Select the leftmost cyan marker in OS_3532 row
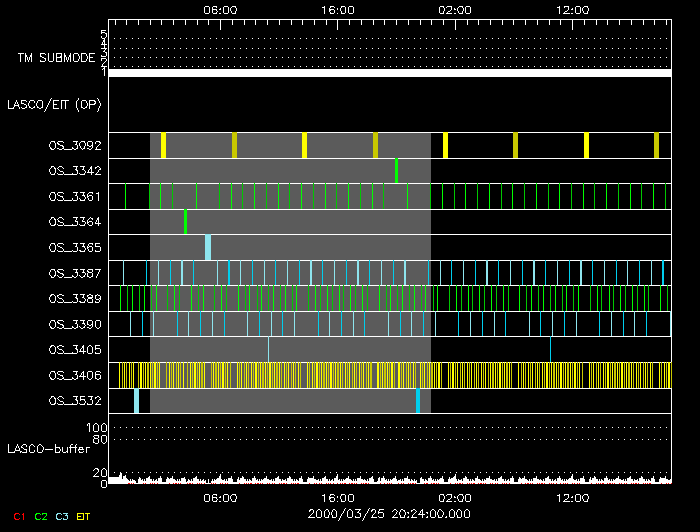This screenshot has width=700, height=532. [x=136, y=400]
